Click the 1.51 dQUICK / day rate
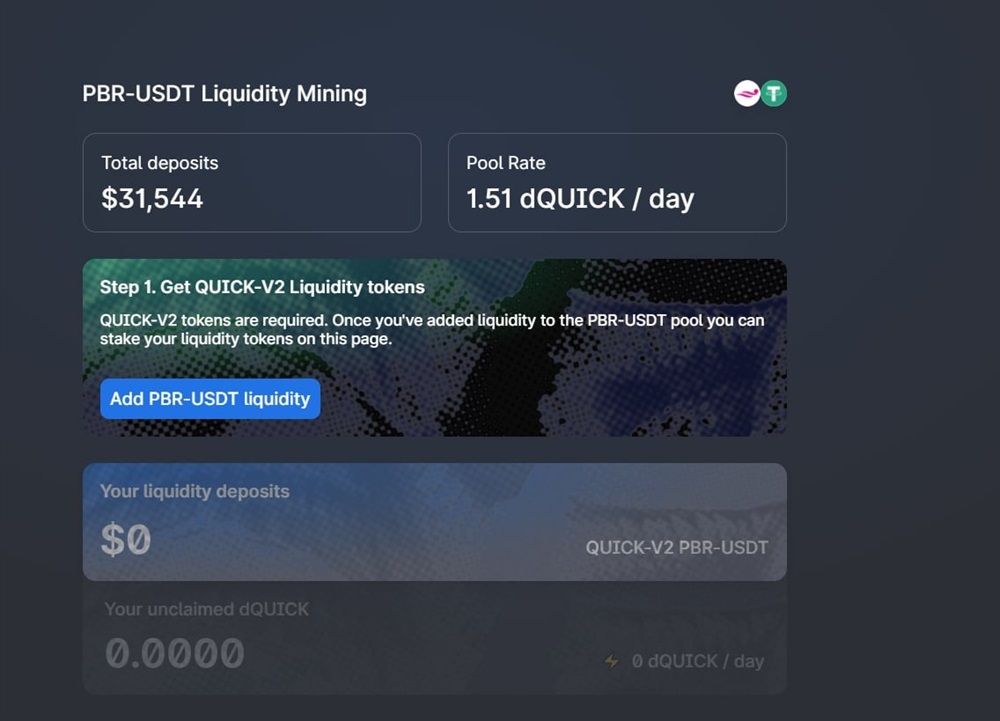Viewport: 1000px width, 721px height. 580,198
